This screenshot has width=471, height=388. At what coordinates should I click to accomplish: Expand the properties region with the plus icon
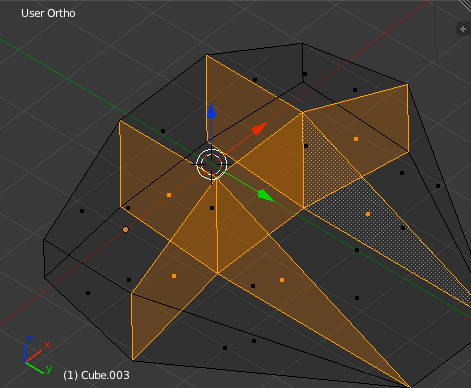pyautogui.click(x=463, y=29)
